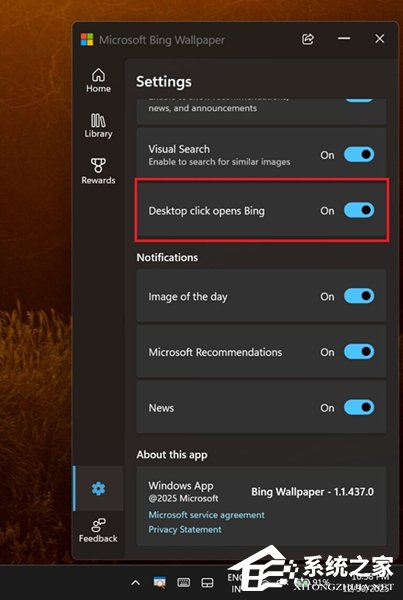Click the Bing Wallpaper - 1.1.437.0 version text
The image size is (403, 600).
coord(312,492)
